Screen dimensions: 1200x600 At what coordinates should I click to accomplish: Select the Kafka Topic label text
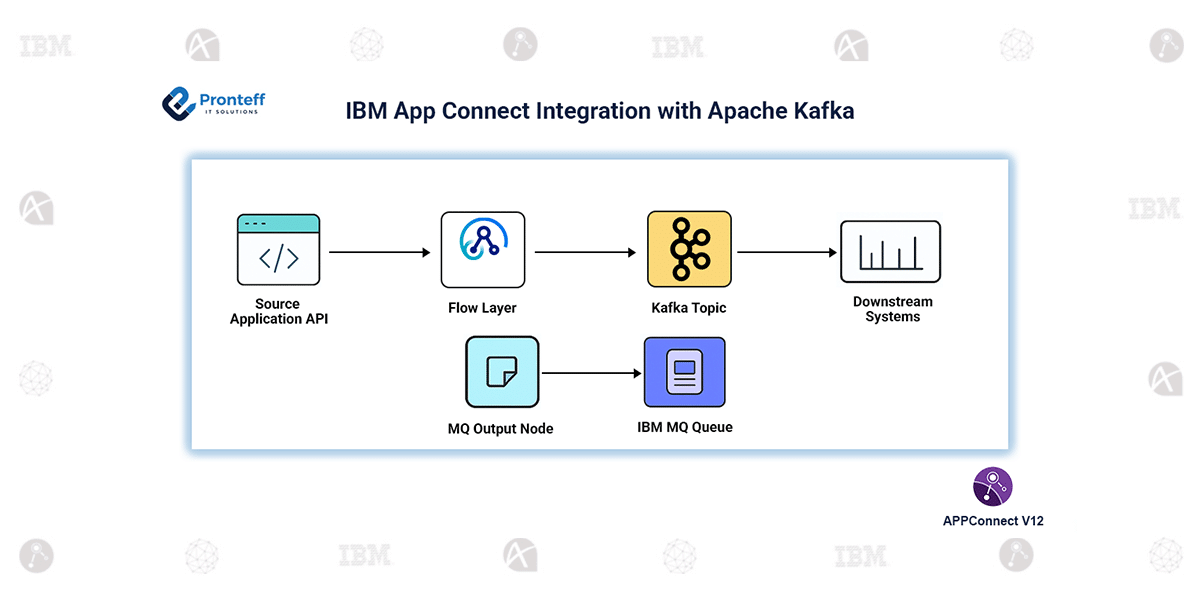coord(688,308)
